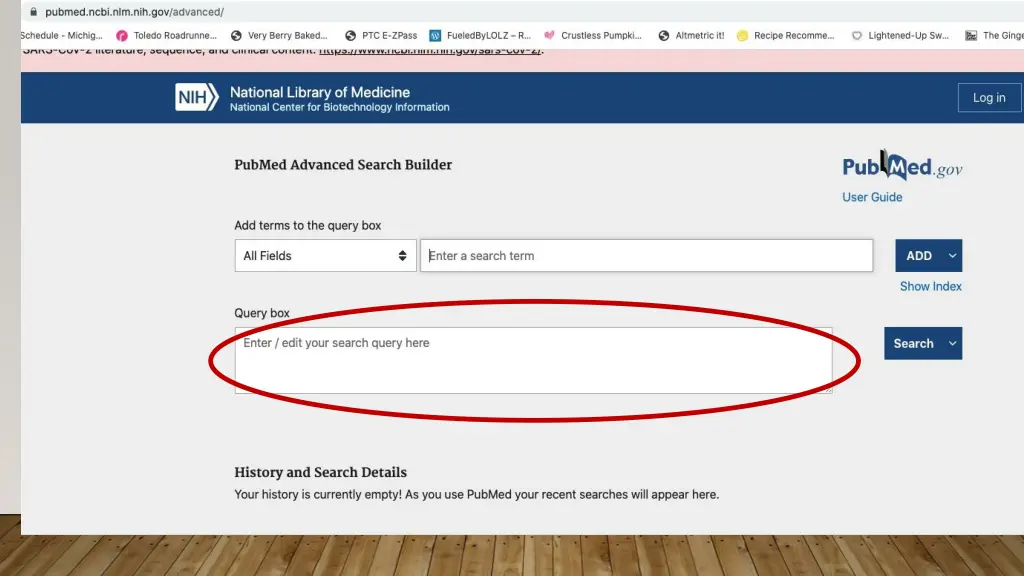Click the lock icon in address bar
The width and height of the screenshot is (1024, 576).
(x=33, y=12)
